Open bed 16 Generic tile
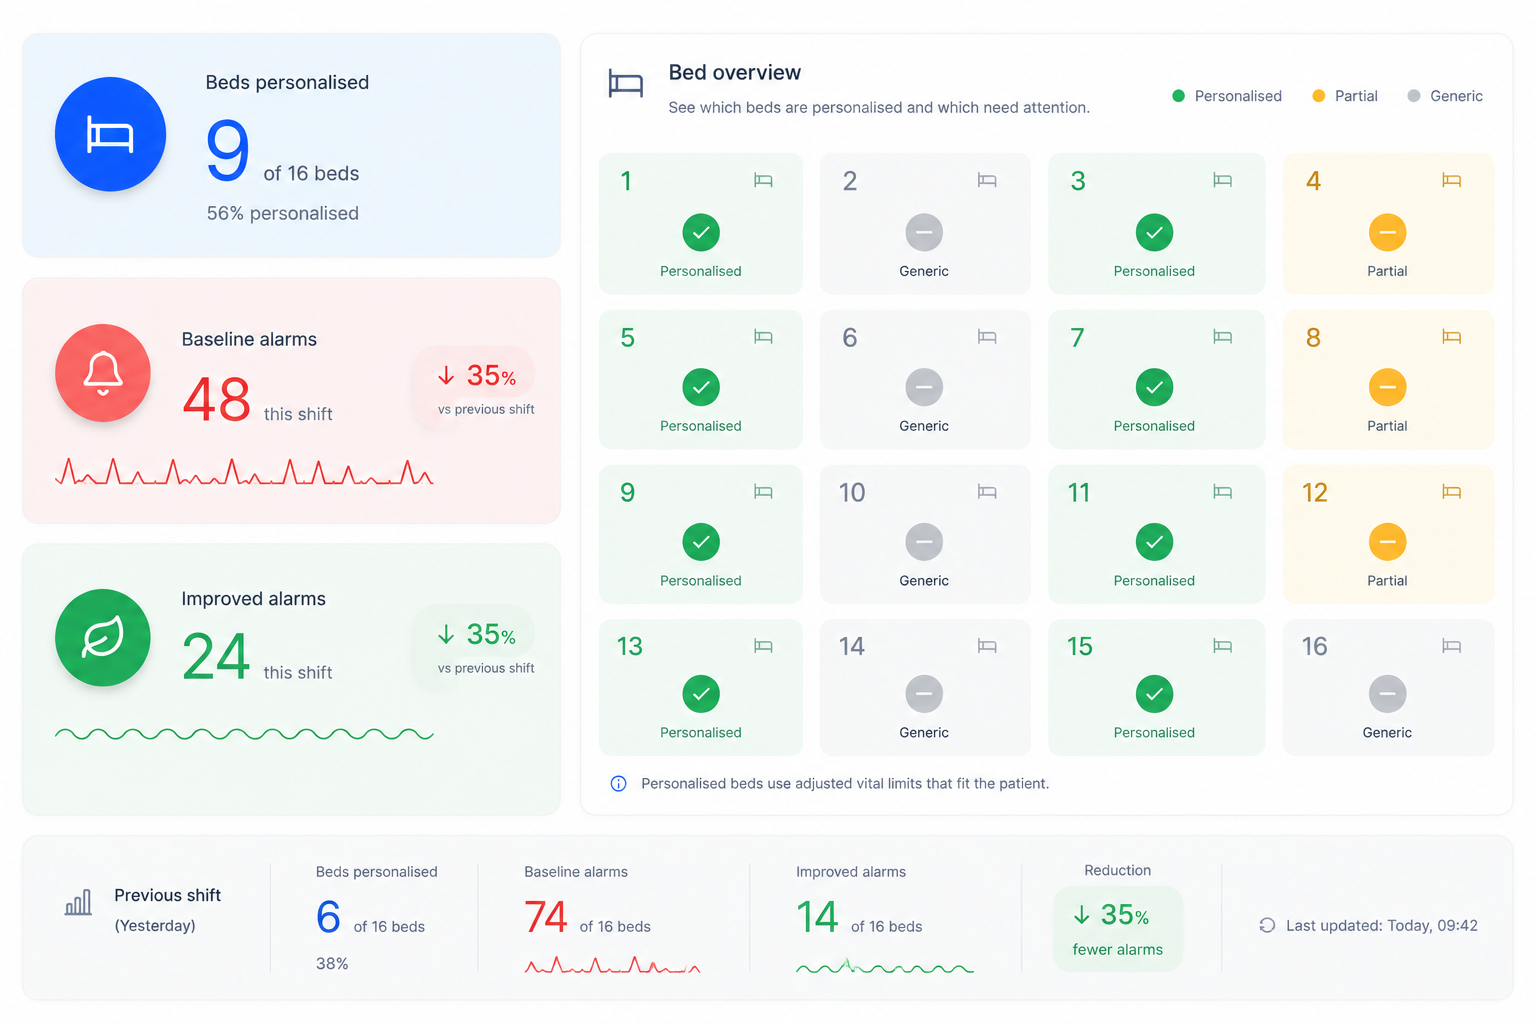This screenshot has height=1024, width=1536. (x=1388, y=687)
